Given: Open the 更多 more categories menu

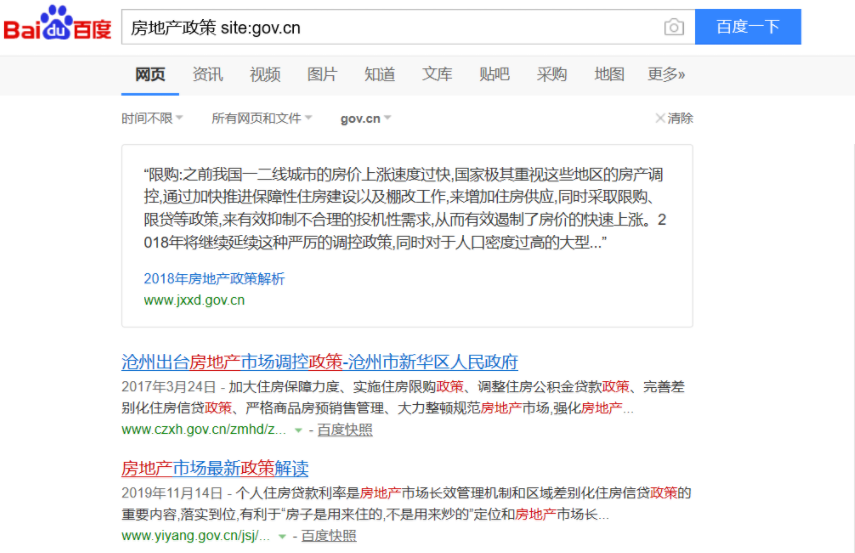Looking at the screenshot, I should tap(666, 74).
